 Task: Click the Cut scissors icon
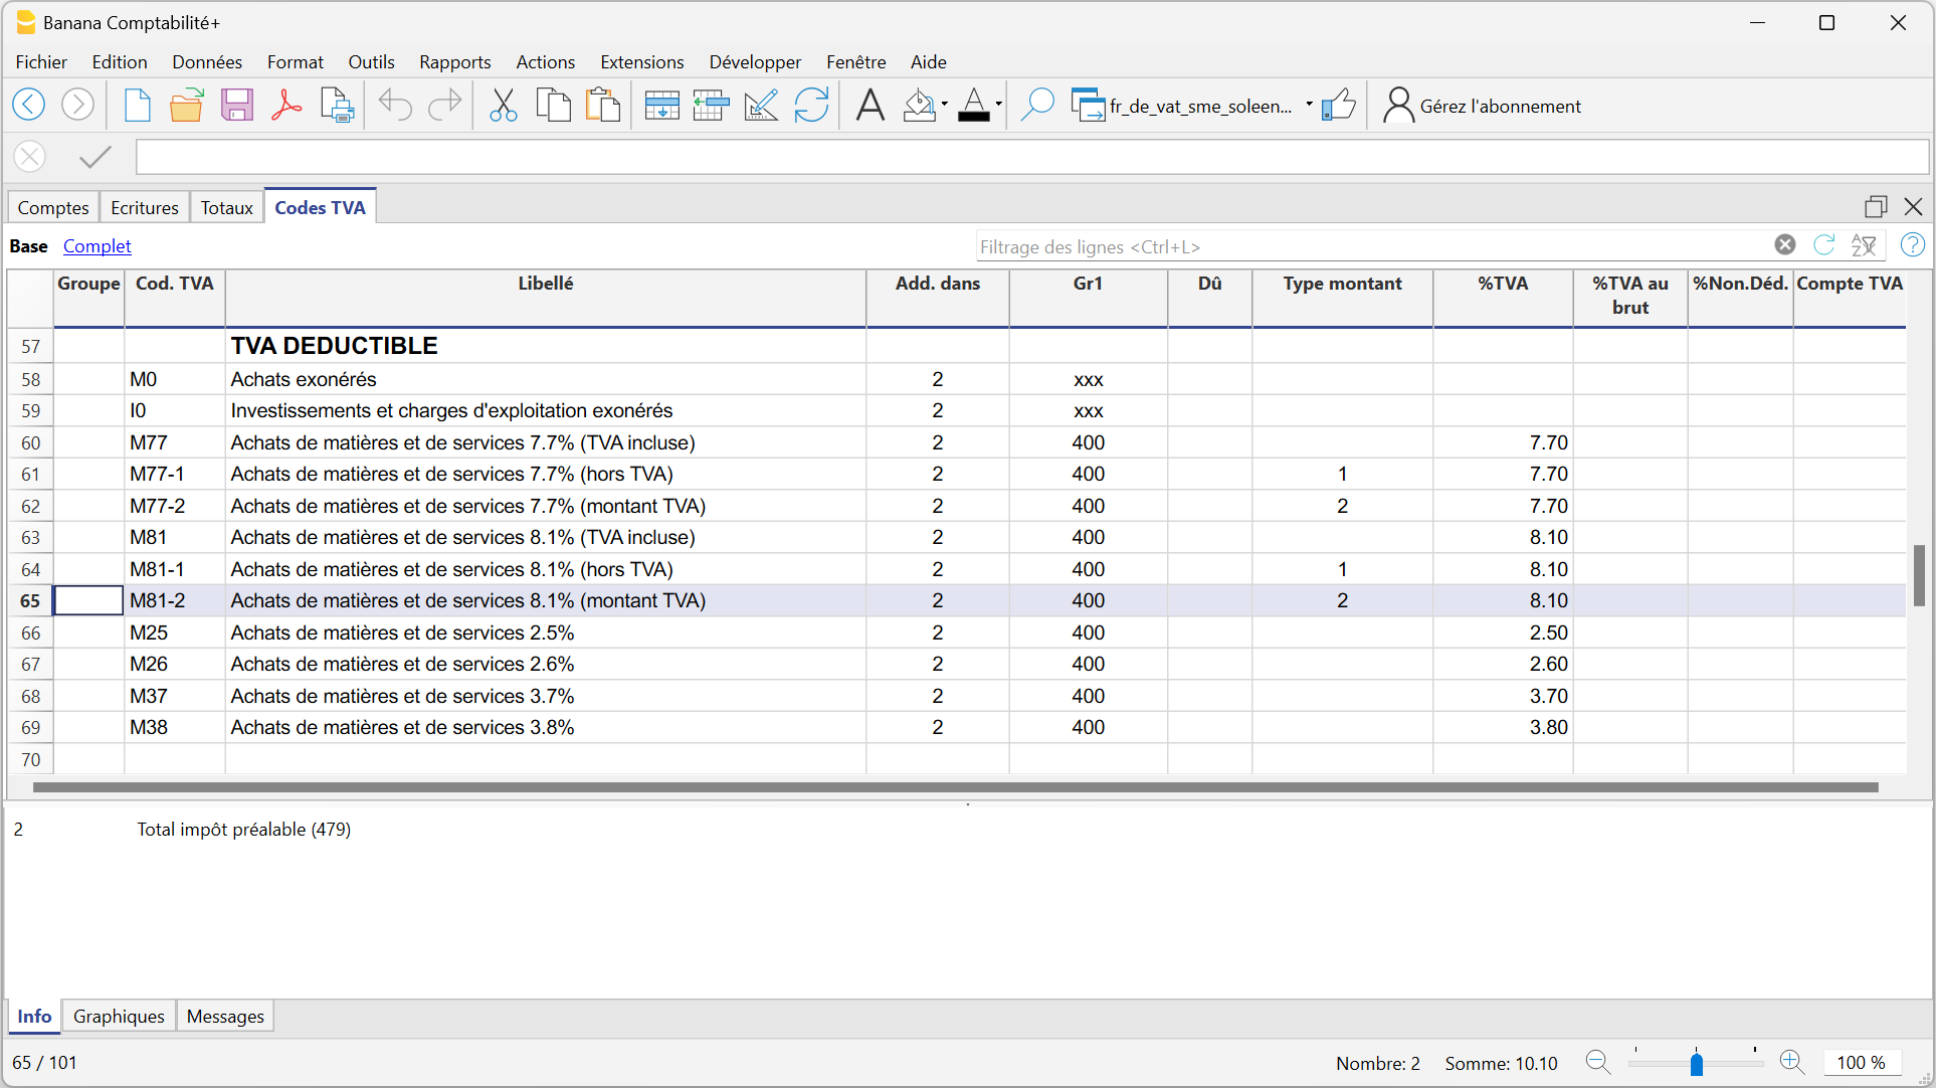503,105
